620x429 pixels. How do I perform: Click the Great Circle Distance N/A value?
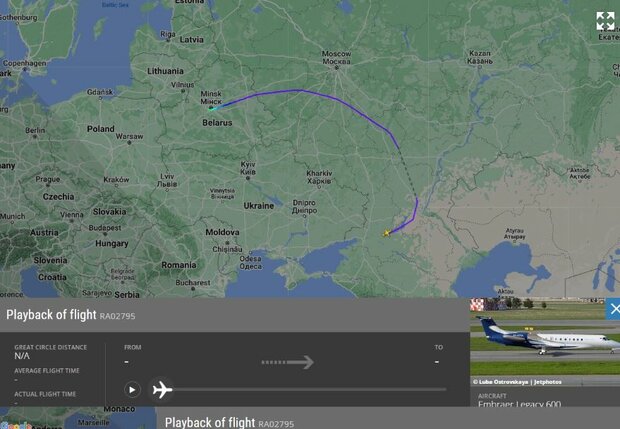[x=22, y=356]
